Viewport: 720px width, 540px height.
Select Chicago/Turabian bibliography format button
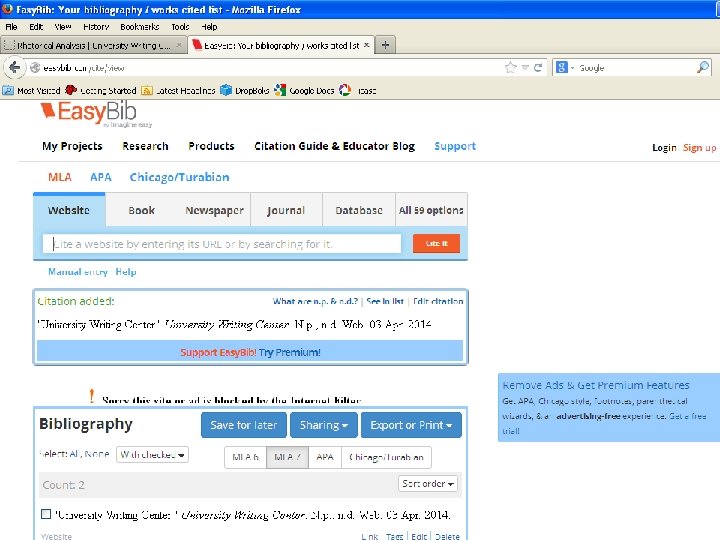click(387, 457)
